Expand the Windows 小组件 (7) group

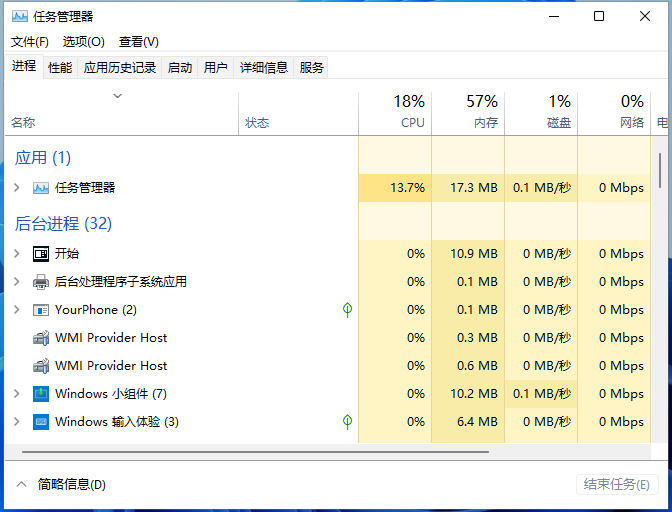(16, 394)
